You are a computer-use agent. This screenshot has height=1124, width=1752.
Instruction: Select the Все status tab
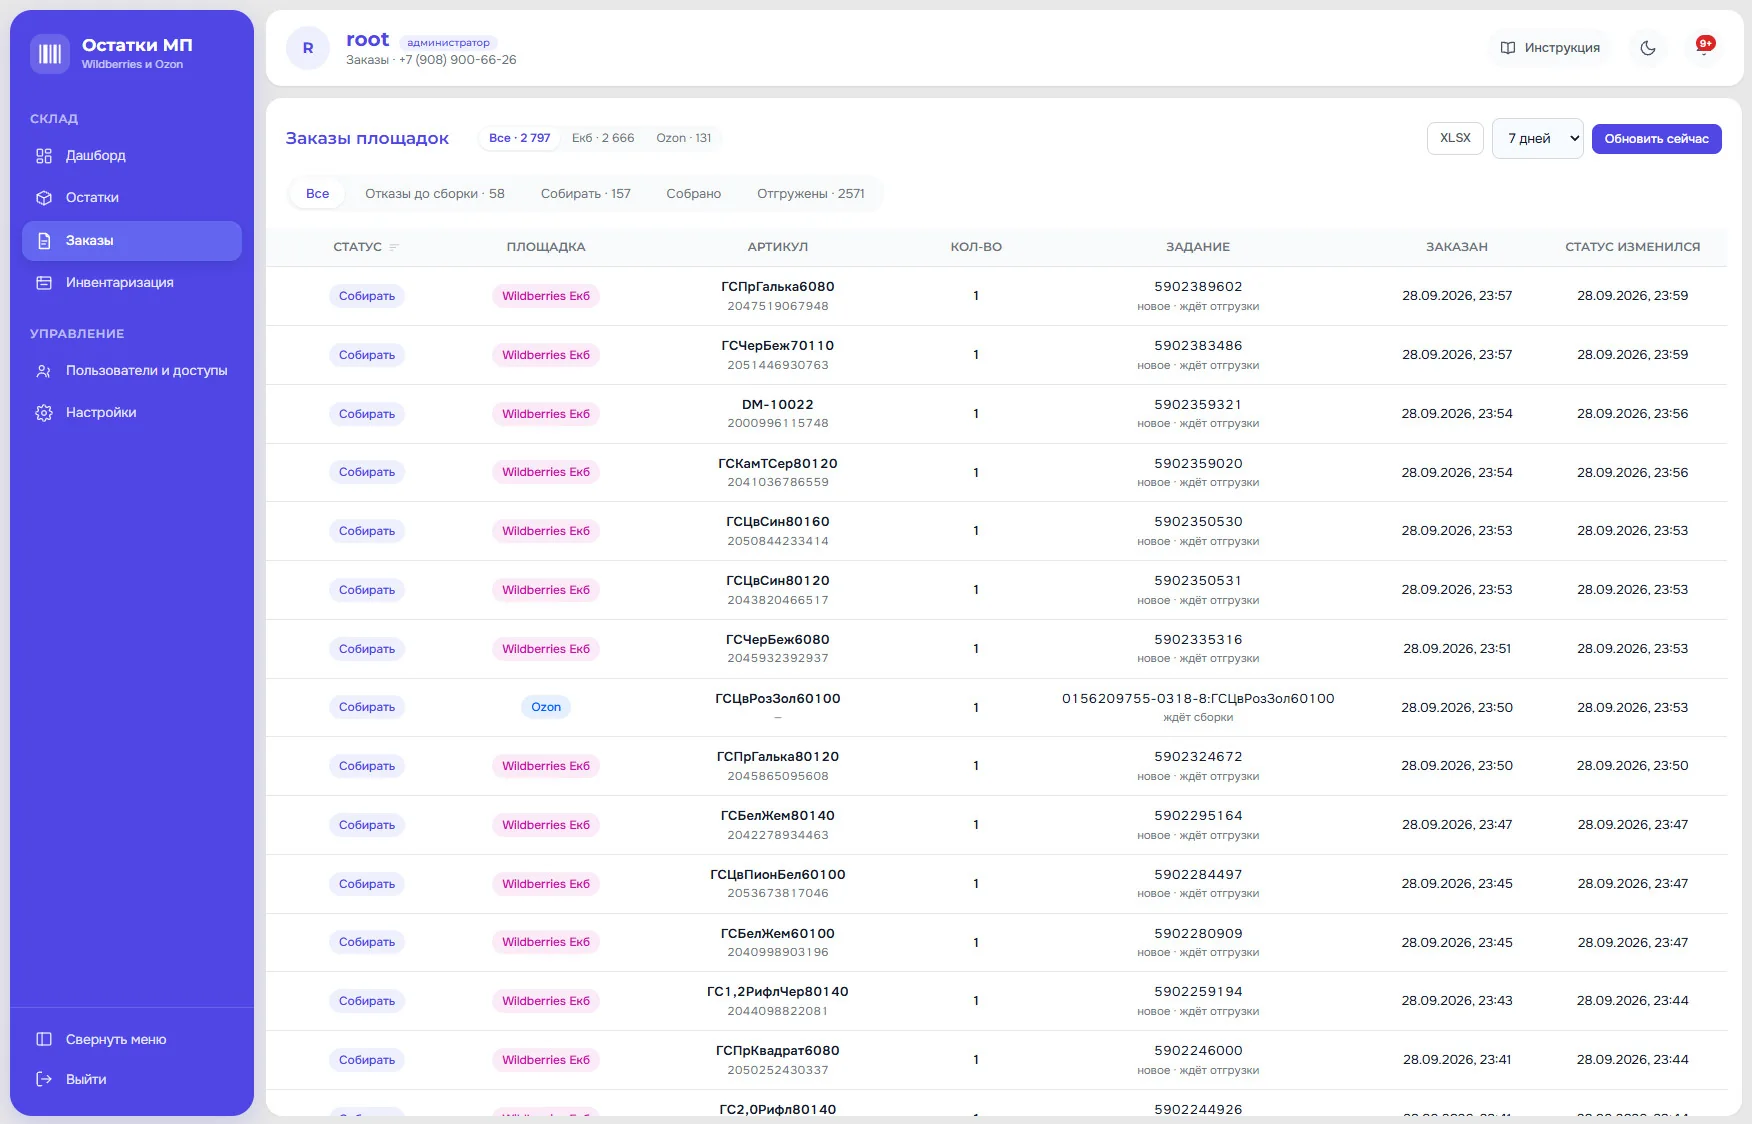[x=317, y=194]
